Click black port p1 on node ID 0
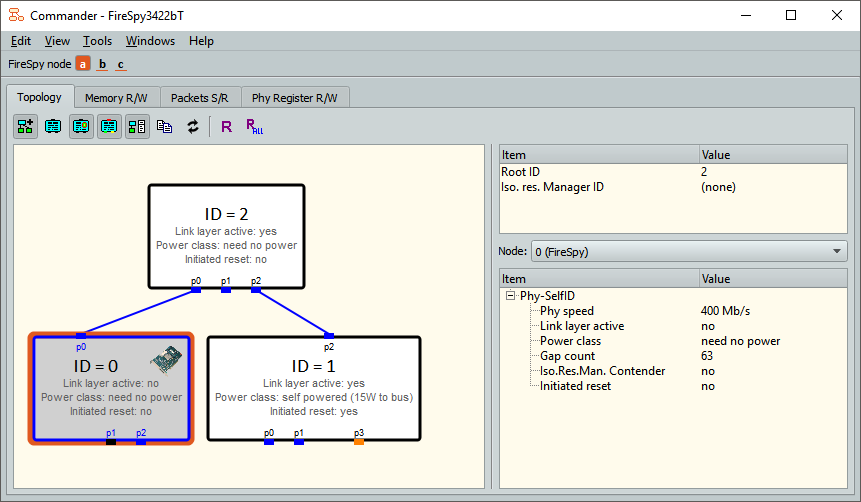 pyautogui.click(x=111, y=442)
